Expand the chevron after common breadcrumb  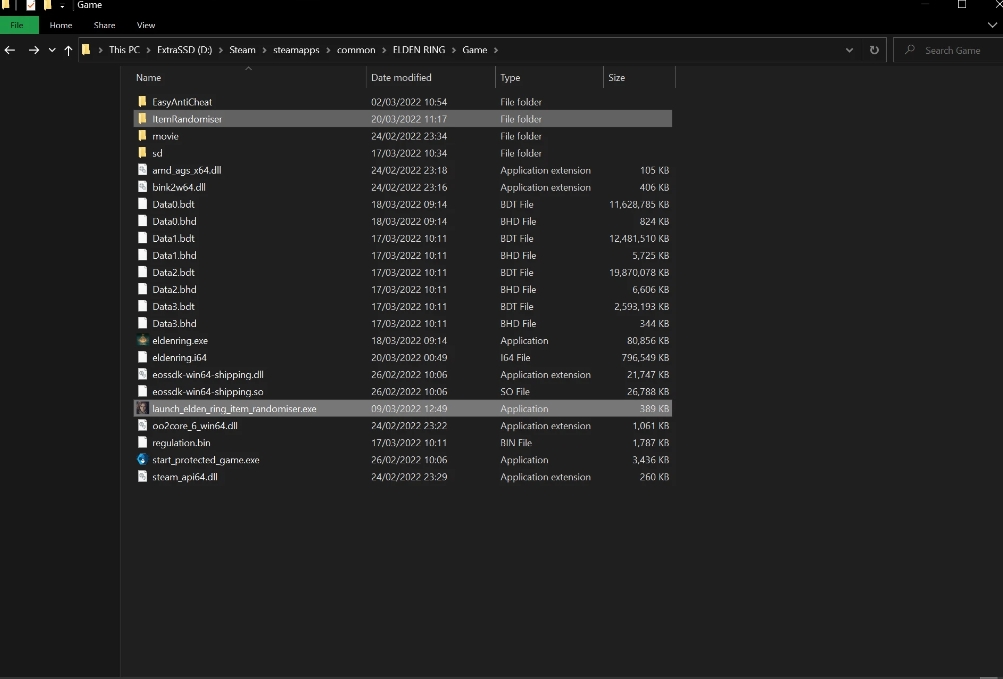(x=384, y=50)
